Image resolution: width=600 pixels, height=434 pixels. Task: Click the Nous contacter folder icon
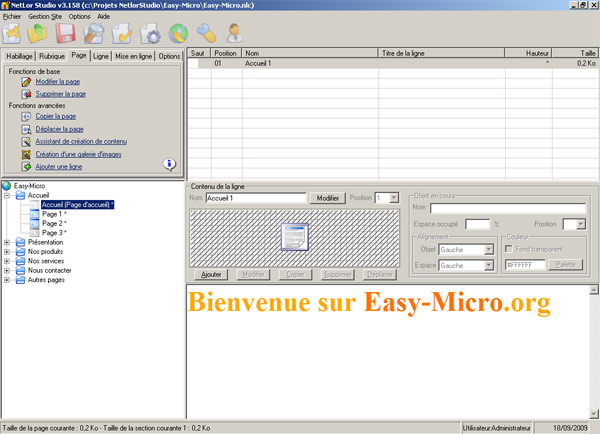(x=21, y=271)
